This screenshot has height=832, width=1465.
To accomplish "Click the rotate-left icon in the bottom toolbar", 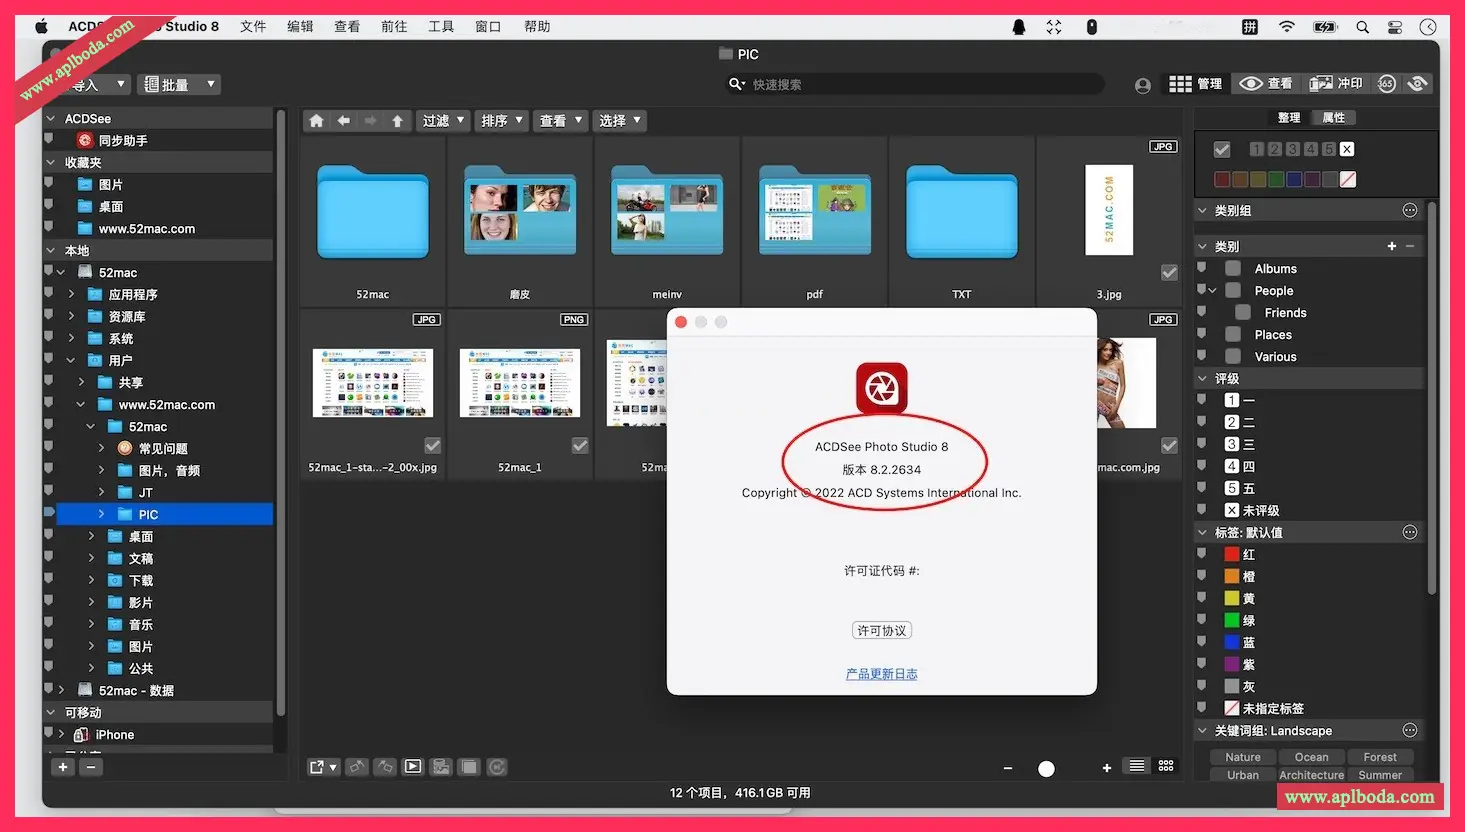I will click(357, 767).
